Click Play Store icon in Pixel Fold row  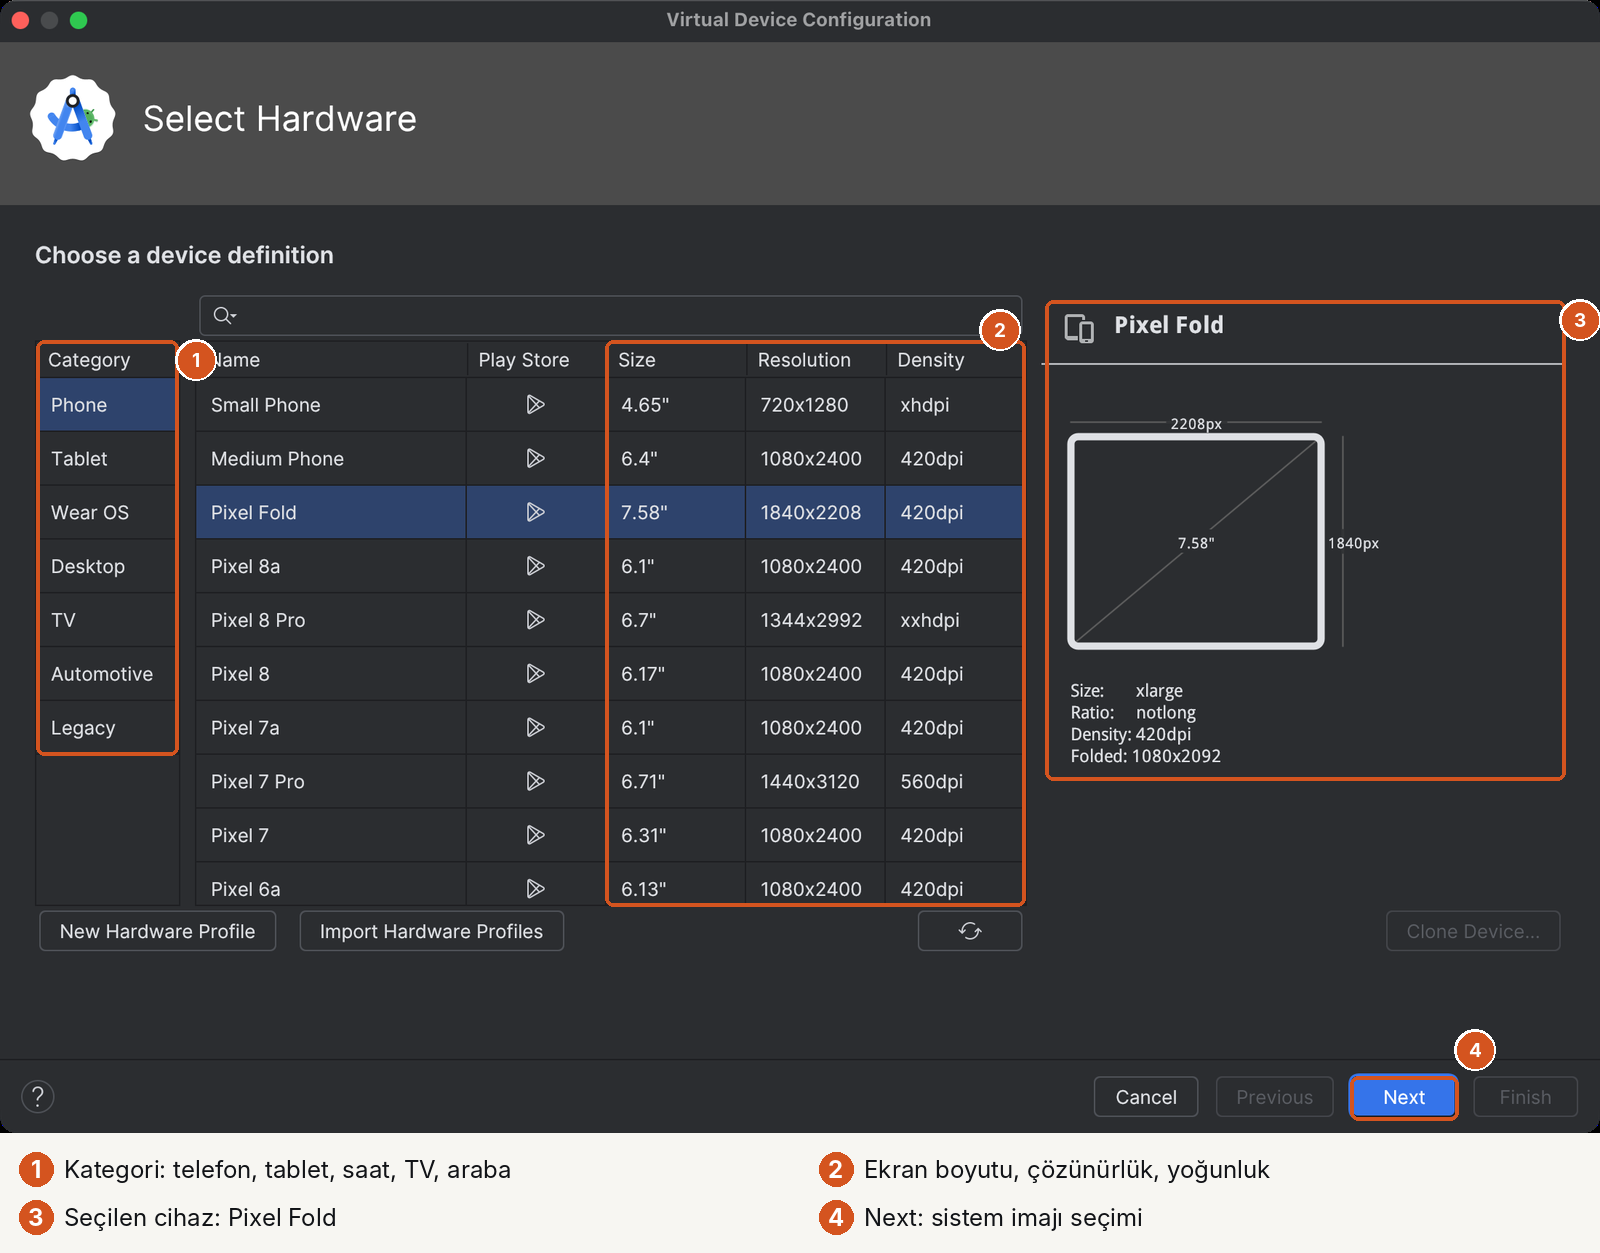tap(536, 512)
